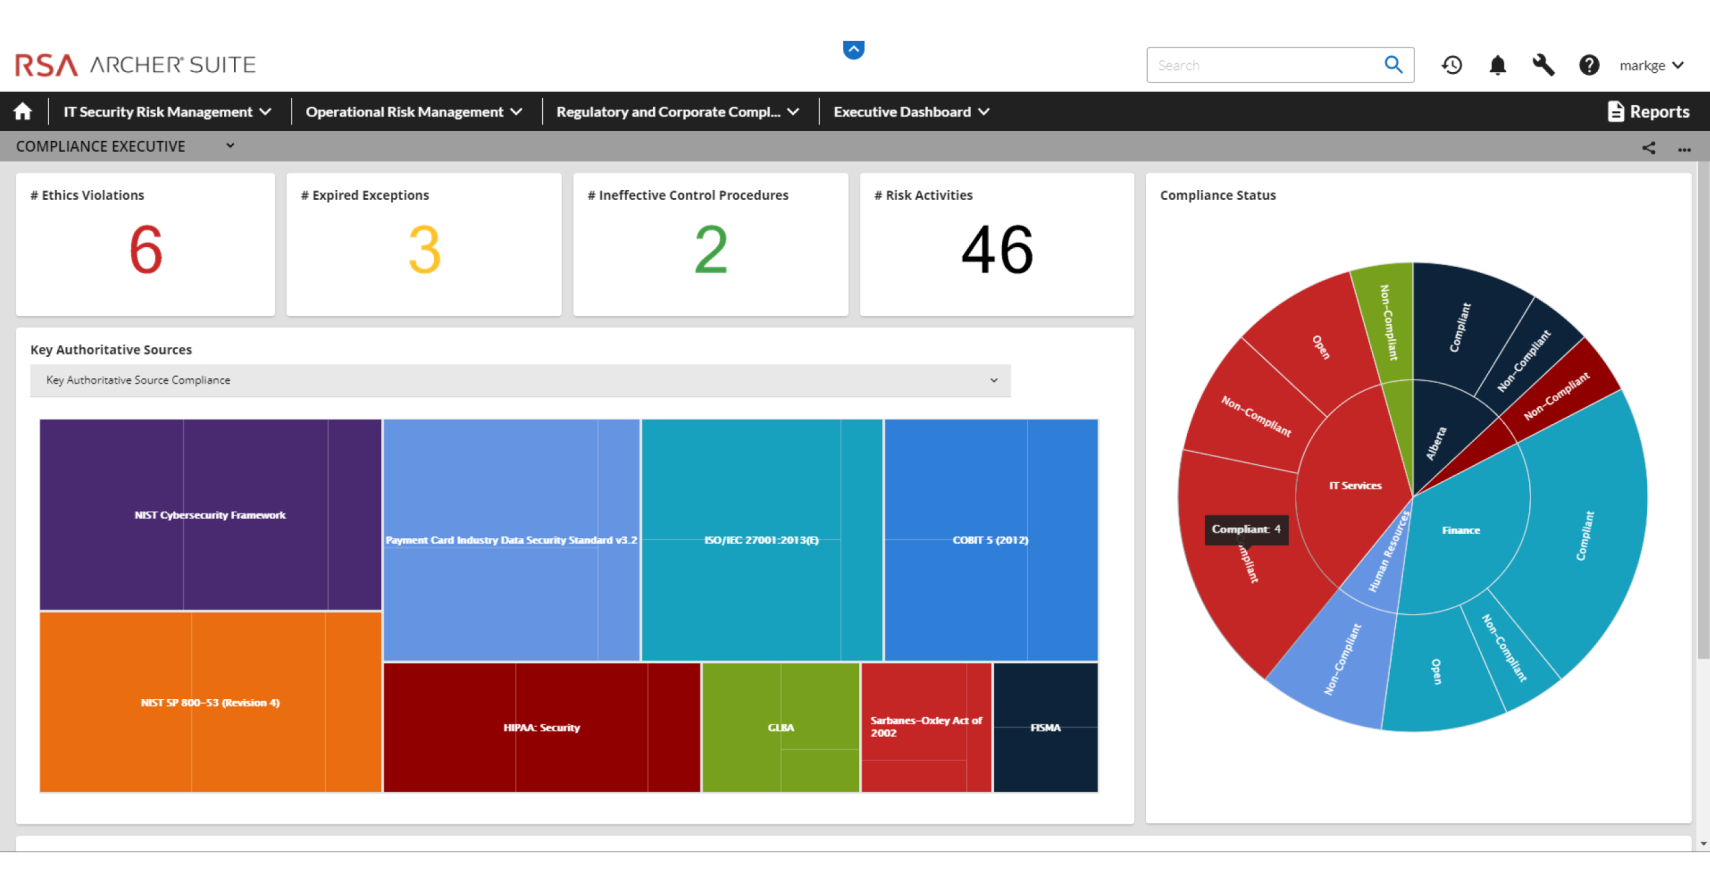Click the search magnifier icon
The image size is (1710, 892).
pos(1393,65)
